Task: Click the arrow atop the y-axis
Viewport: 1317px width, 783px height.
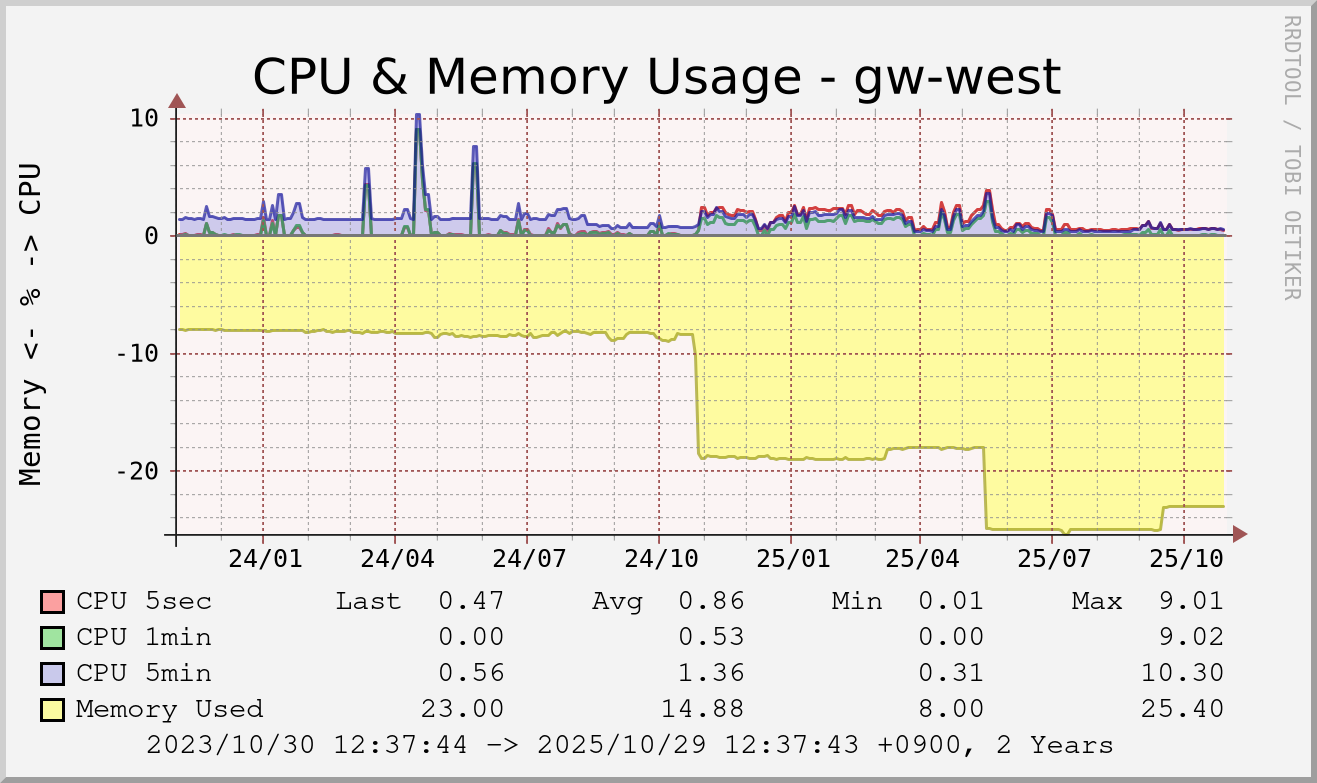Action: [177, 101]
